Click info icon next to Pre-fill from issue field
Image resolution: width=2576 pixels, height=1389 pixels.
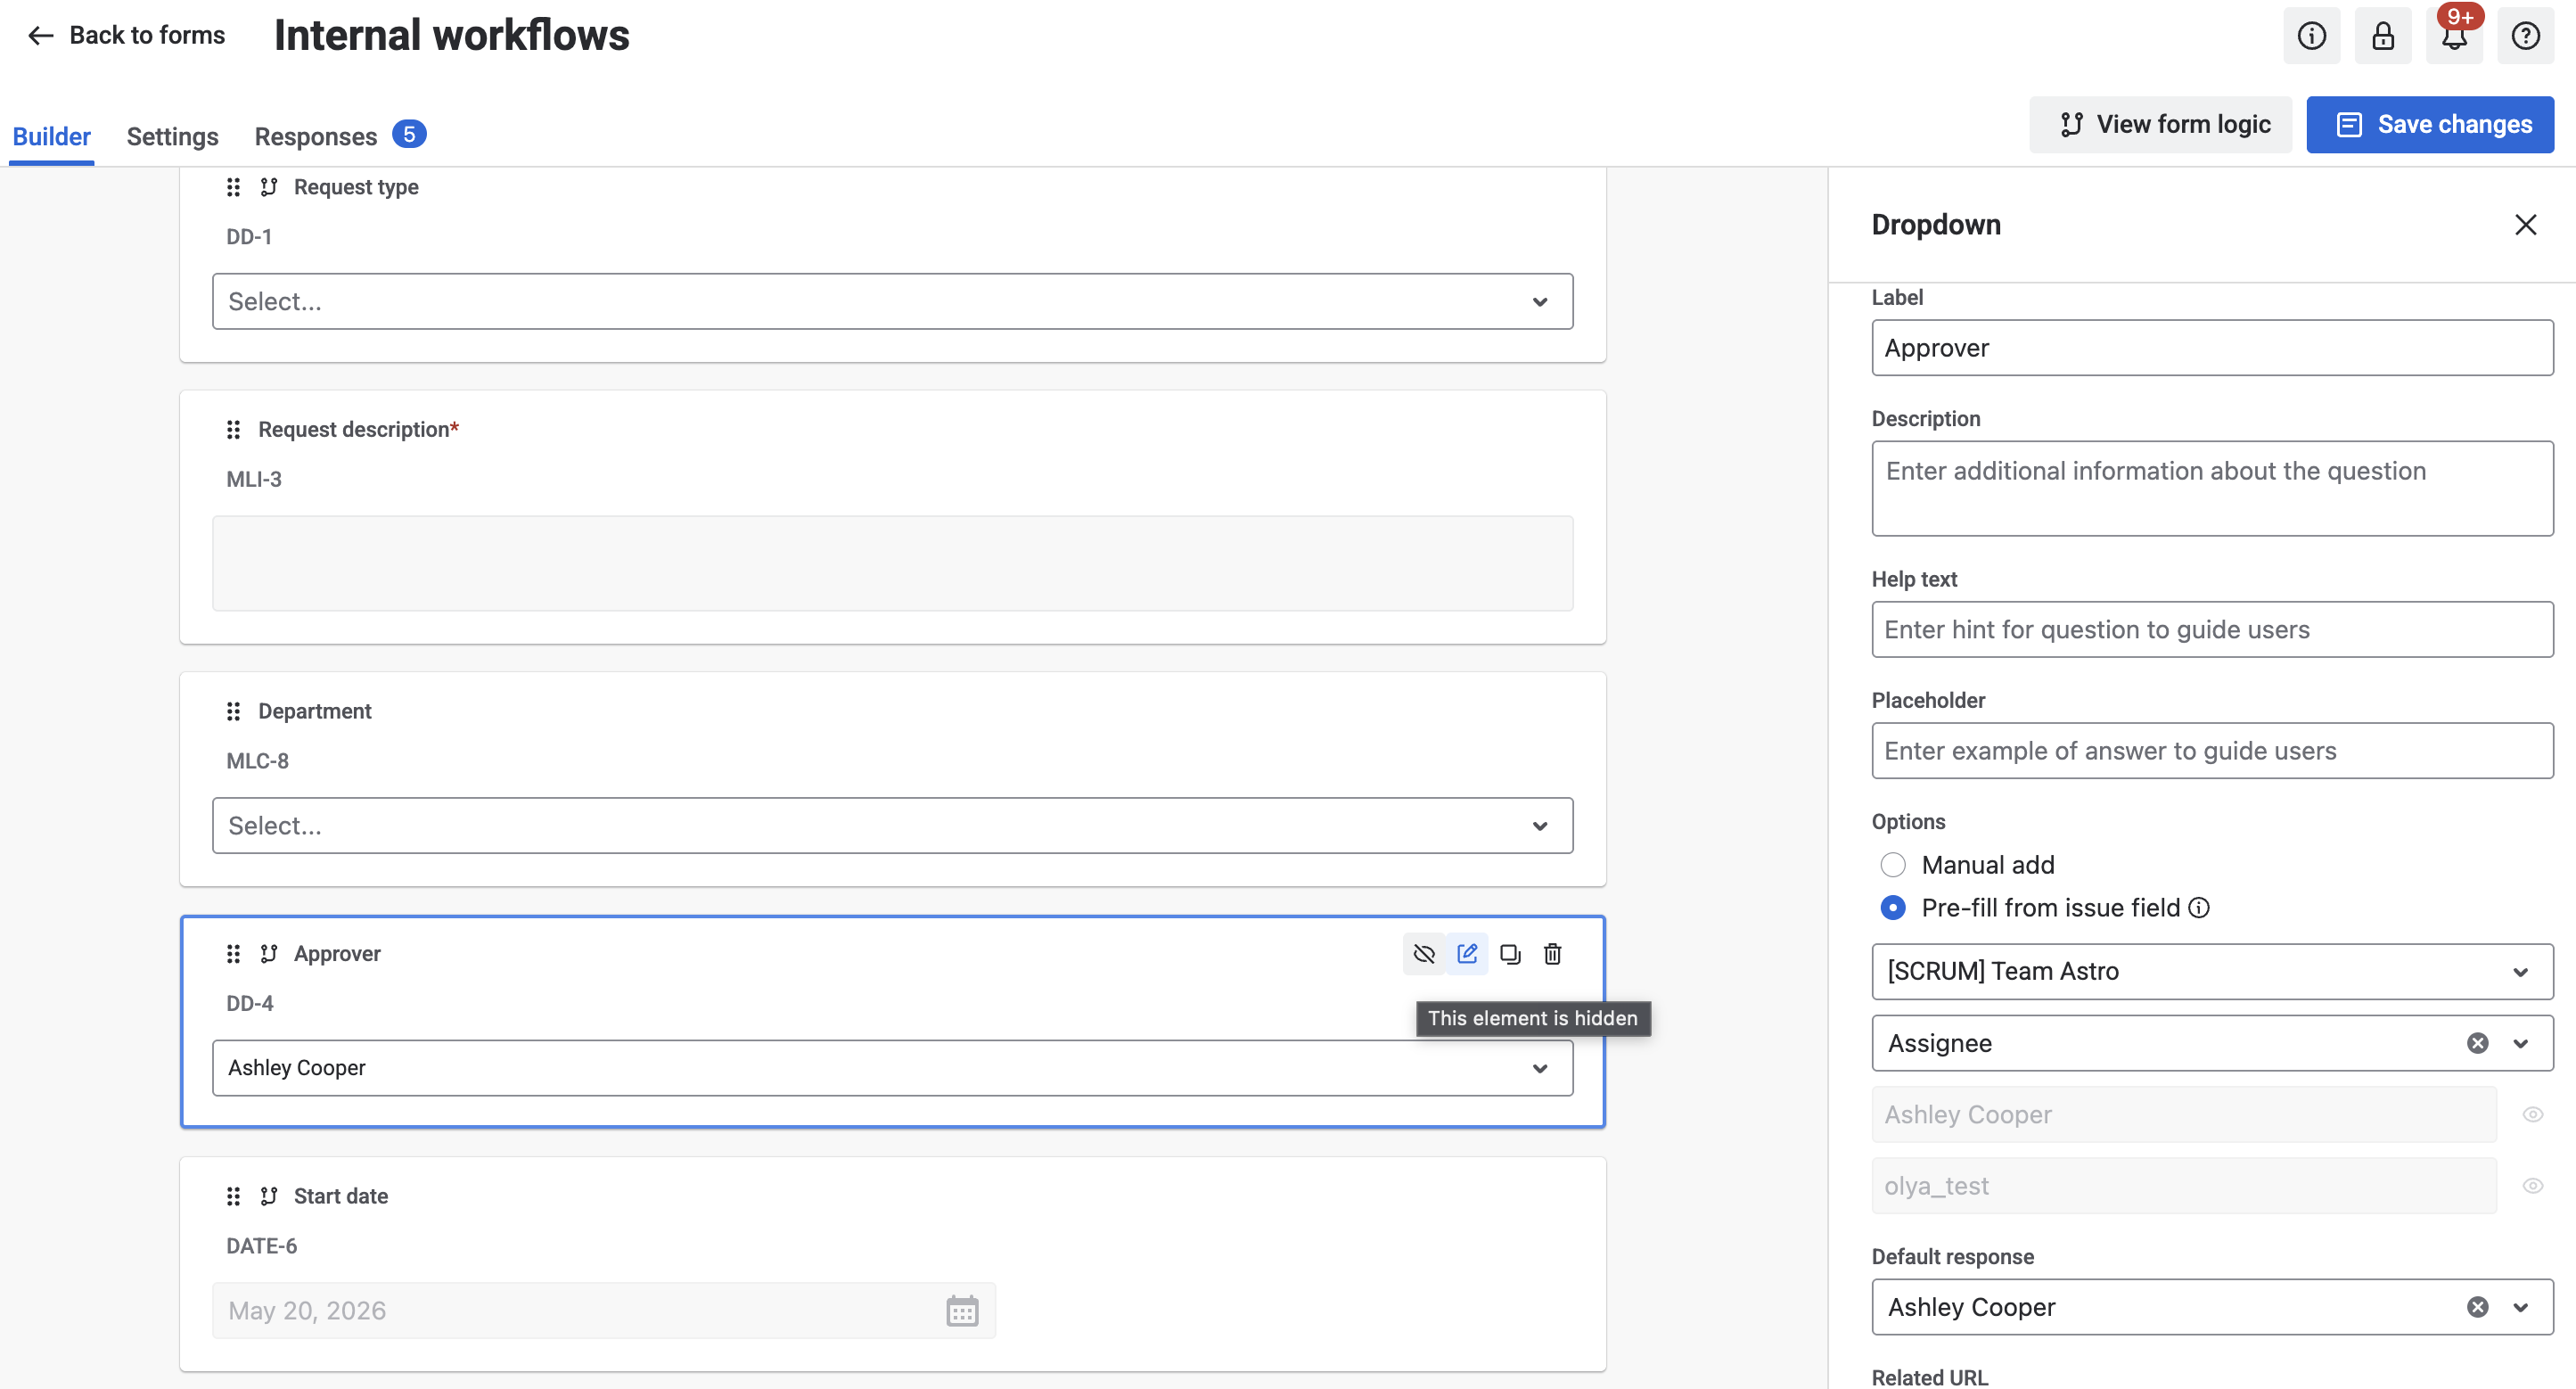[x=2199, y=908]
